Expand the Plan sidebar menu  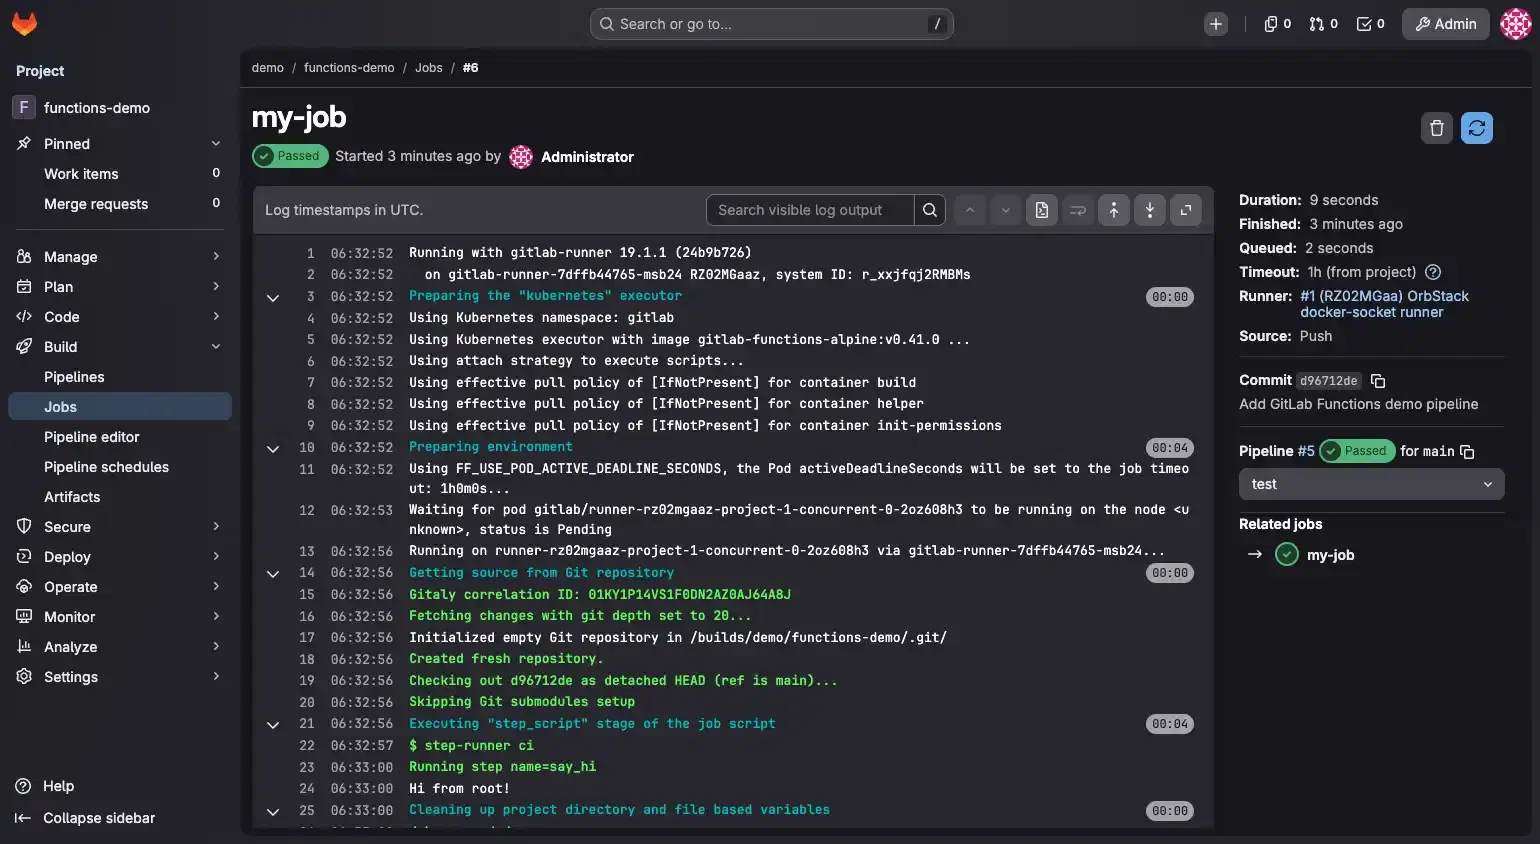click(120, 287)
